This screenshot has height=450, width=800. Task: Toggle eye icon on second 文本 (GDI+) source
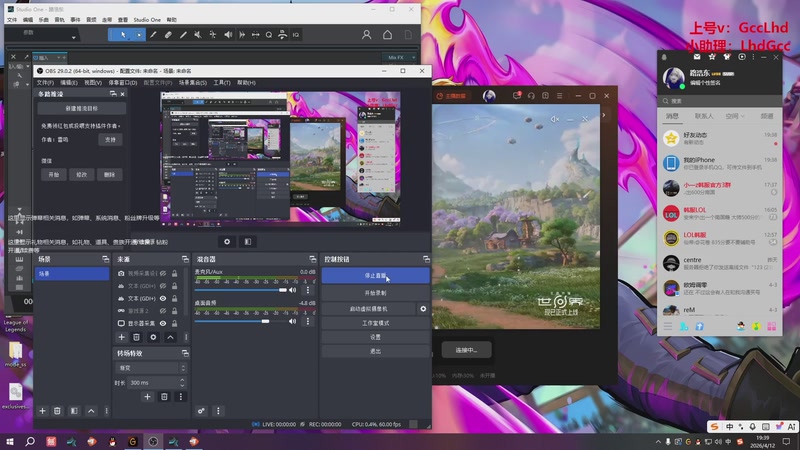click(x=163, y=298)
